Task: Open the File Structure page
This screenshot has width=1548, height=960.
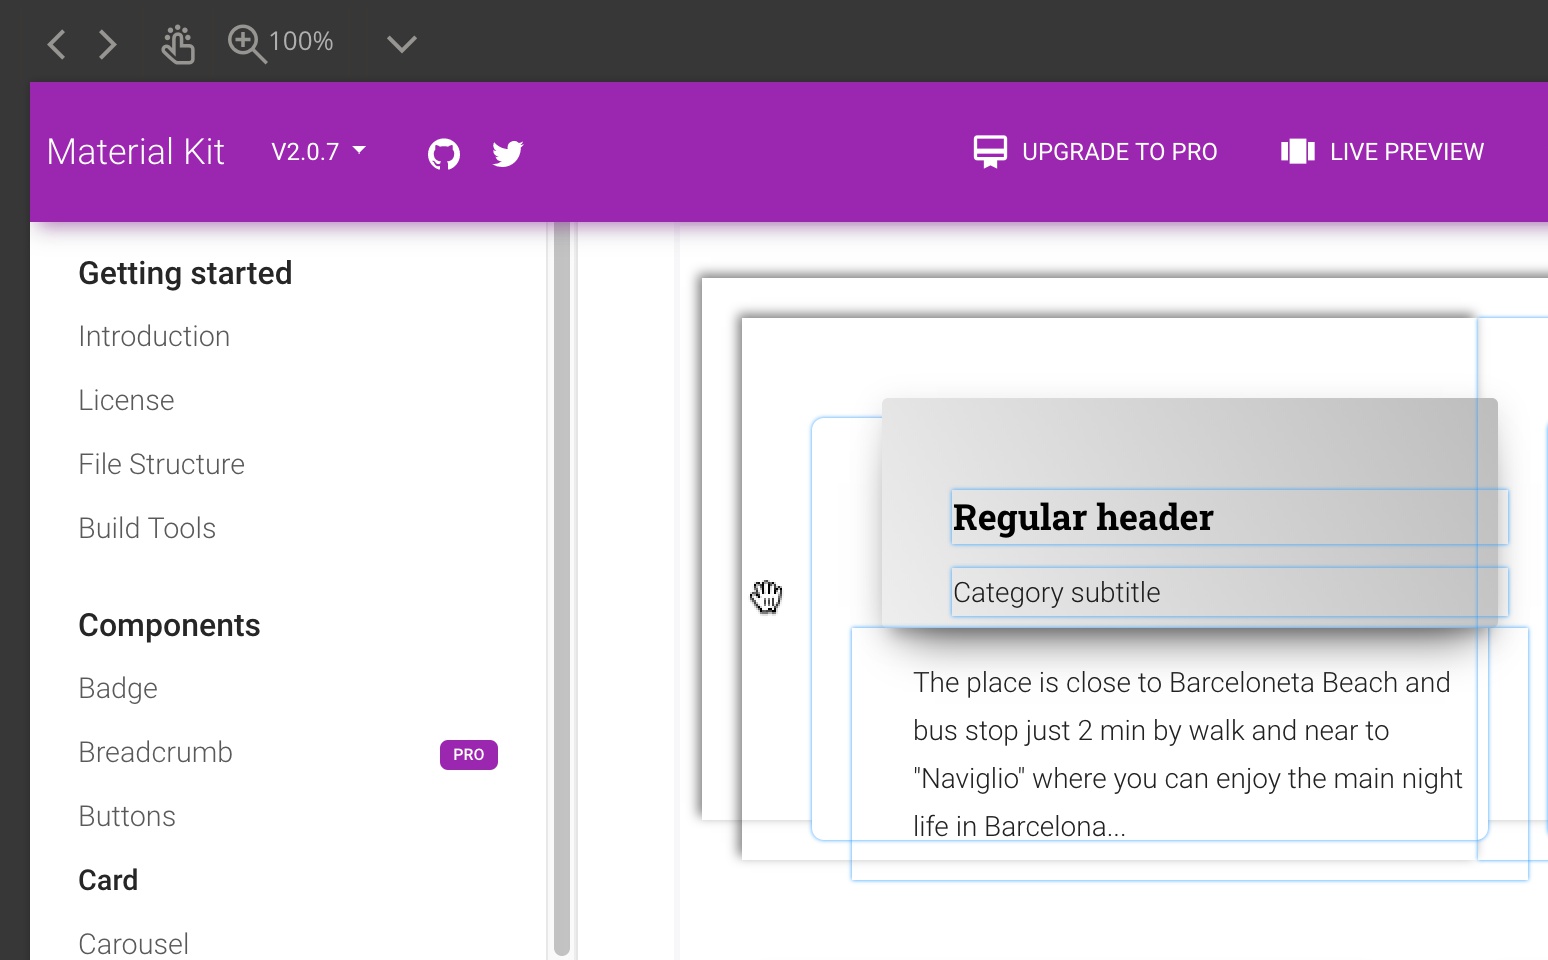Action: pos(161,464)
